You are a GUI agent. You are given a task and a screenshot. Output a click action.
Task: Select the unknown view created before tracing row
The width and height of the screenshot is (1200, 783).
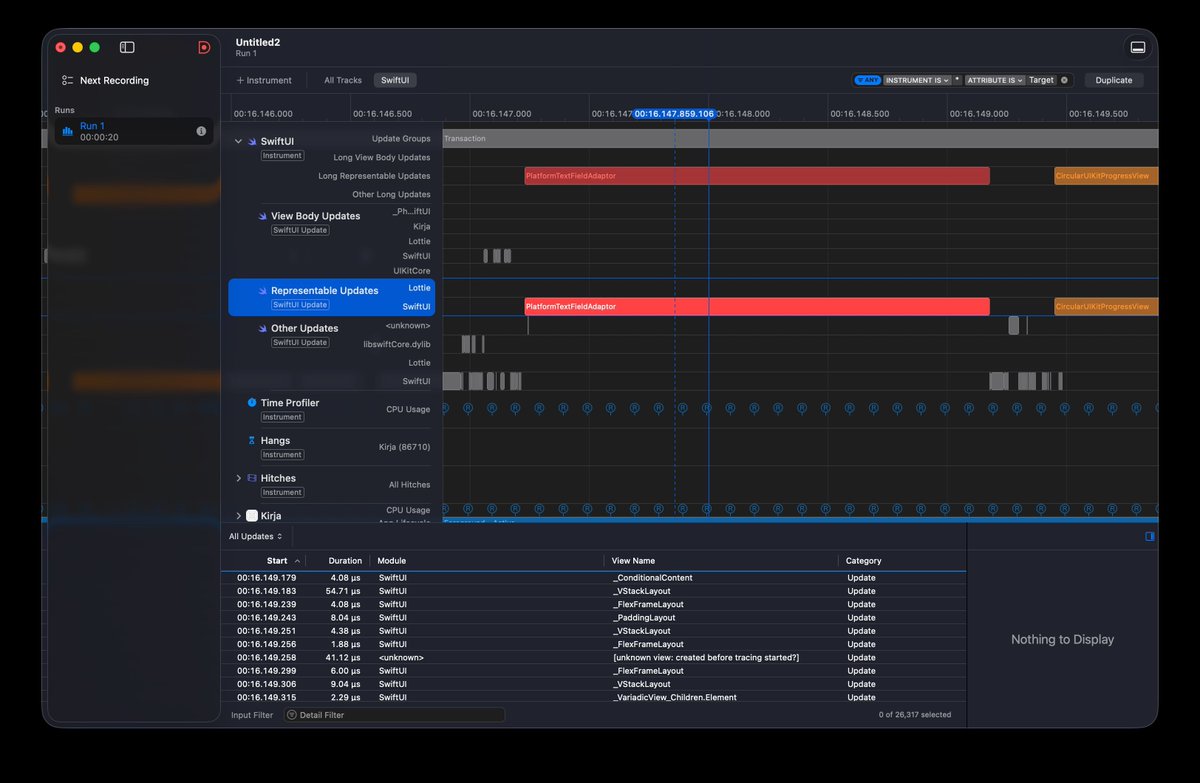pos(594,658)
